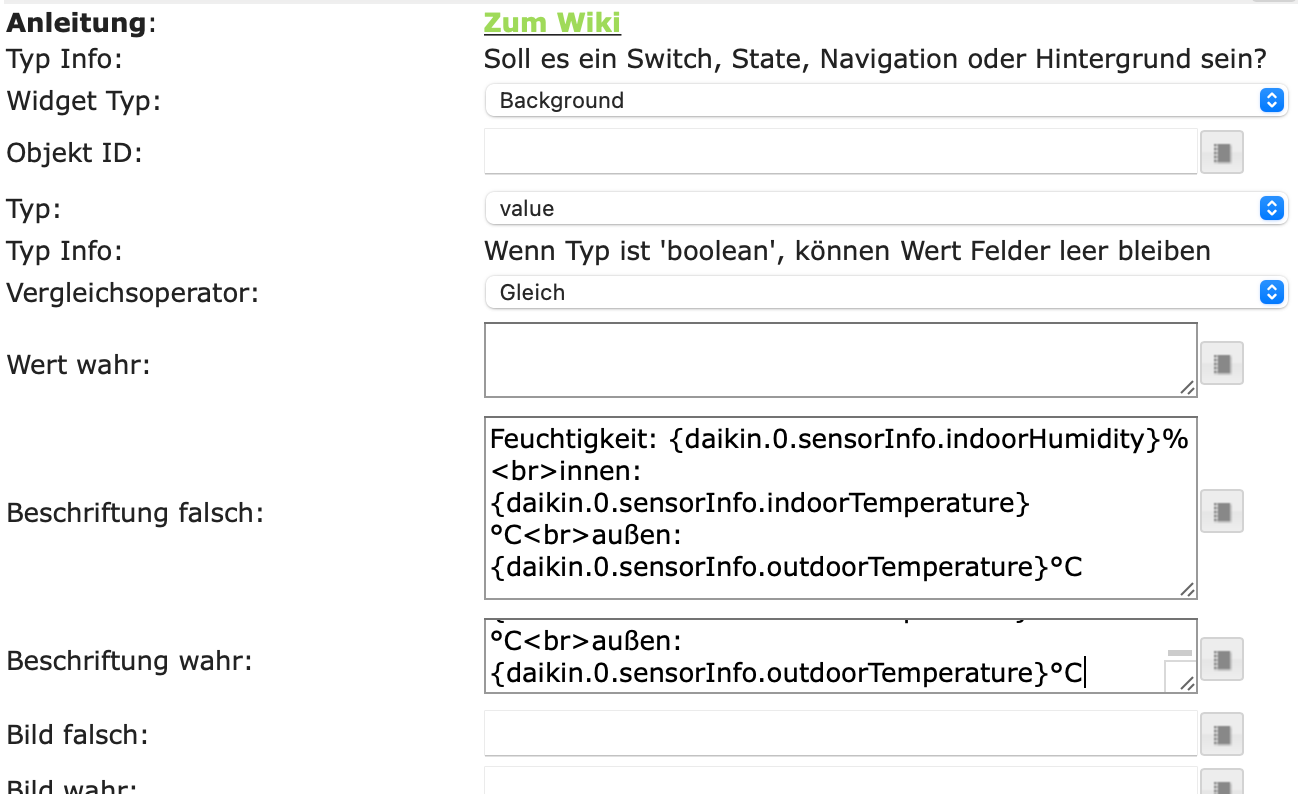The width and height of the screenshot is (1298, 794).
Task: Click the Objekt ID input field
Action: 840,152
